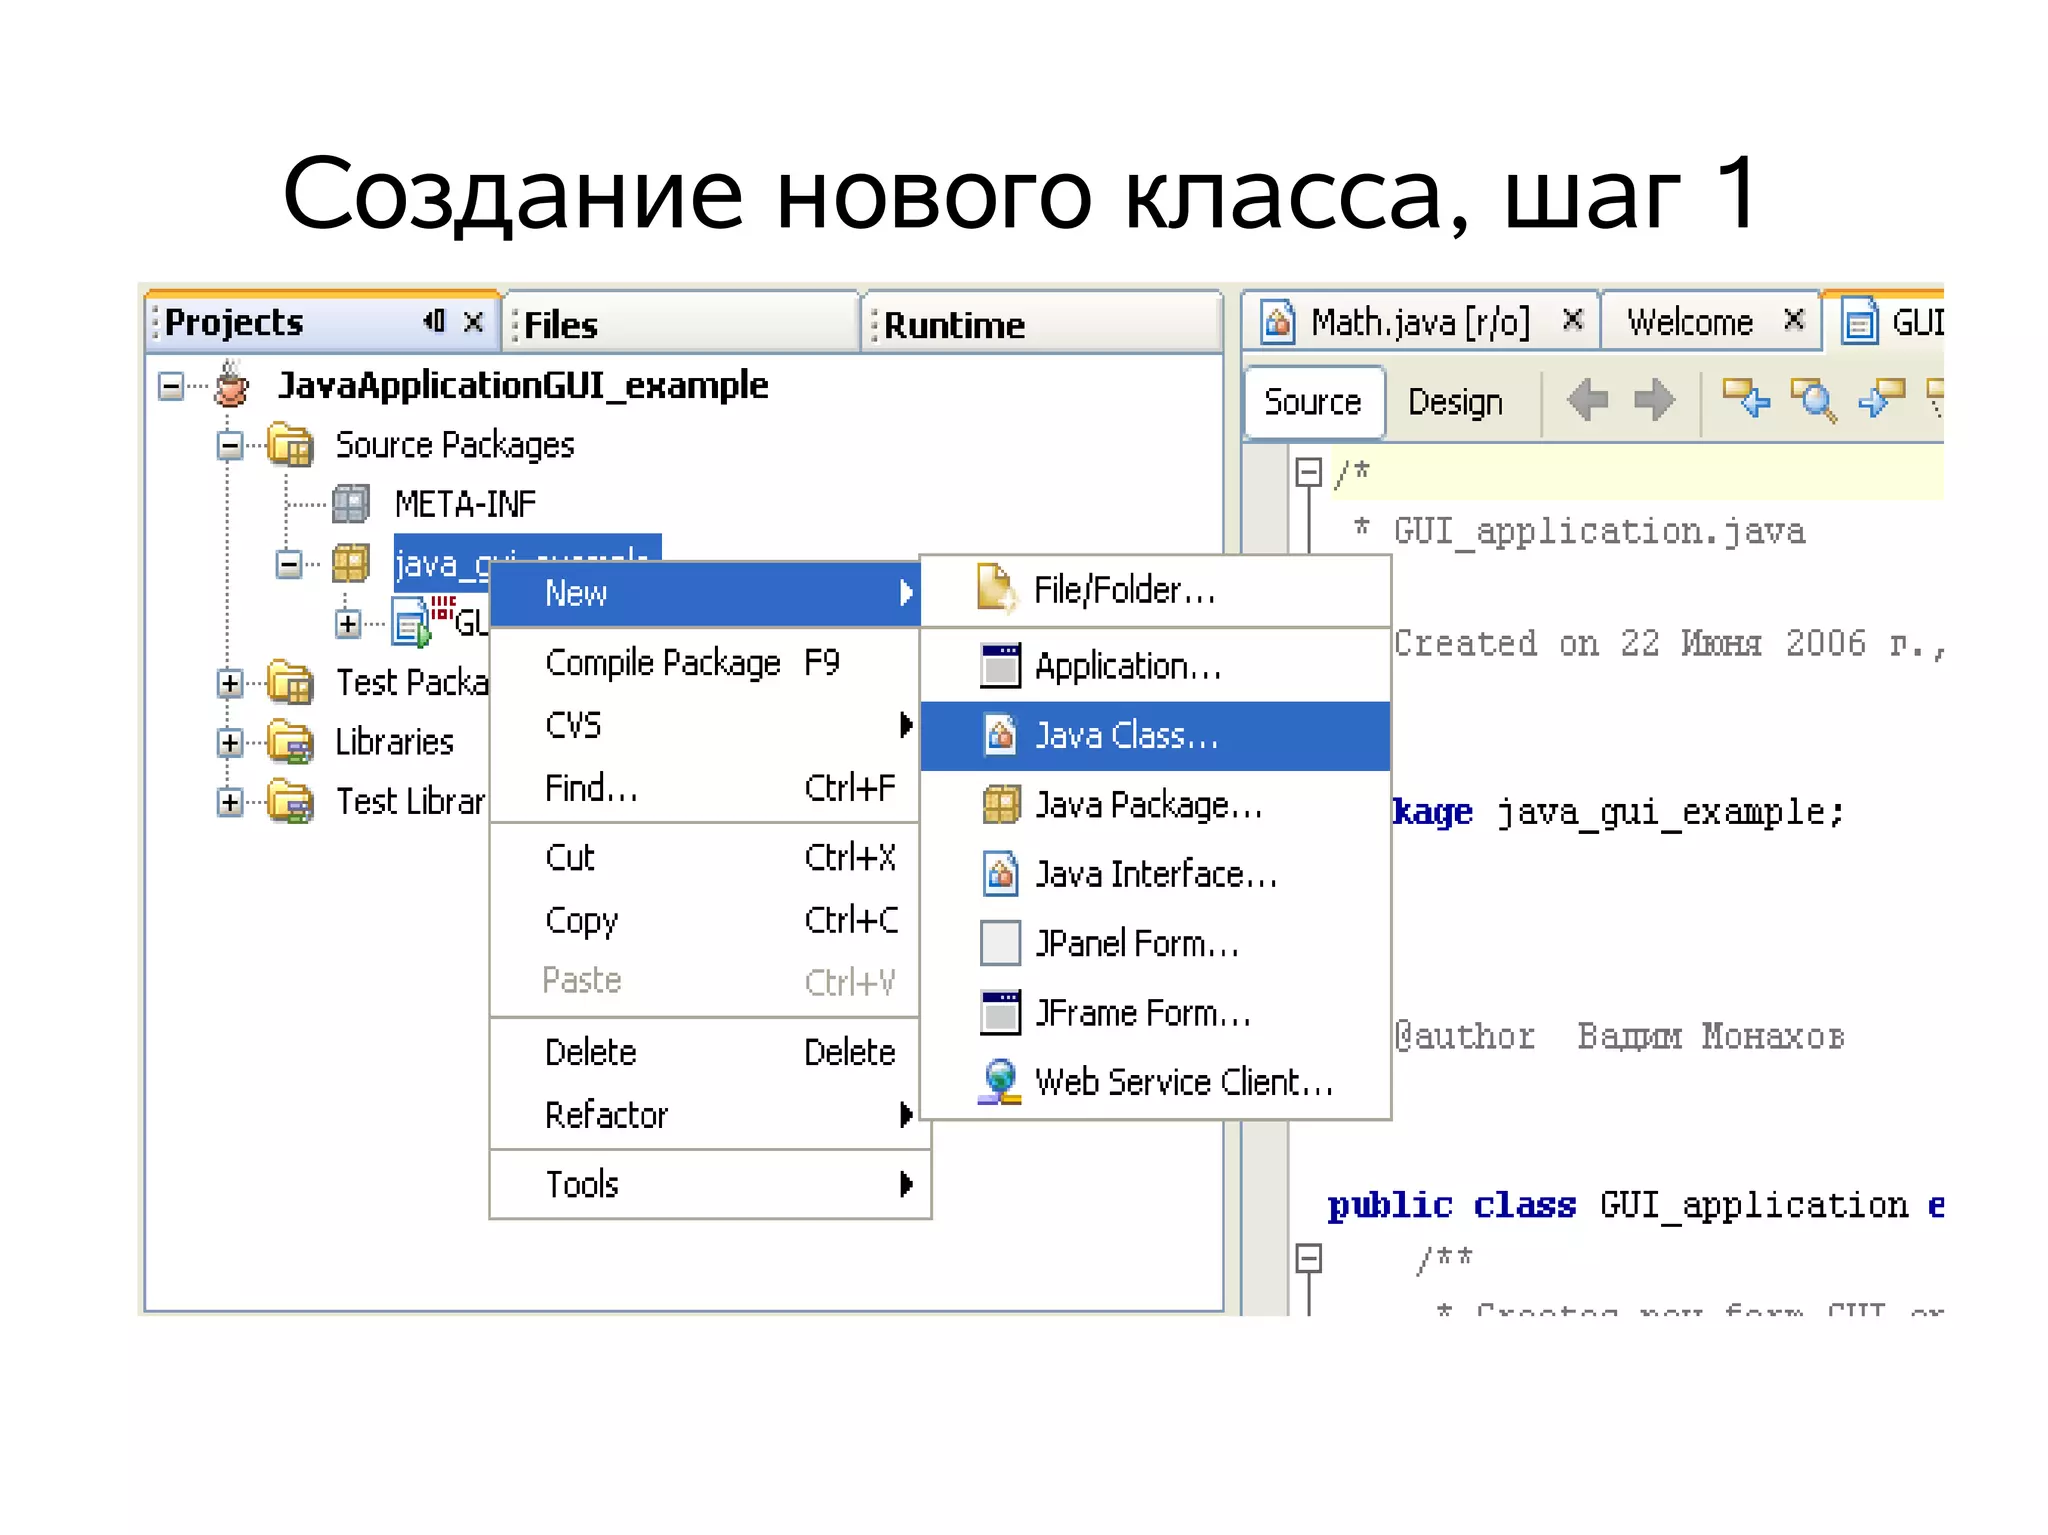Open the Welcome editor tab

[x=1711, y=321]
